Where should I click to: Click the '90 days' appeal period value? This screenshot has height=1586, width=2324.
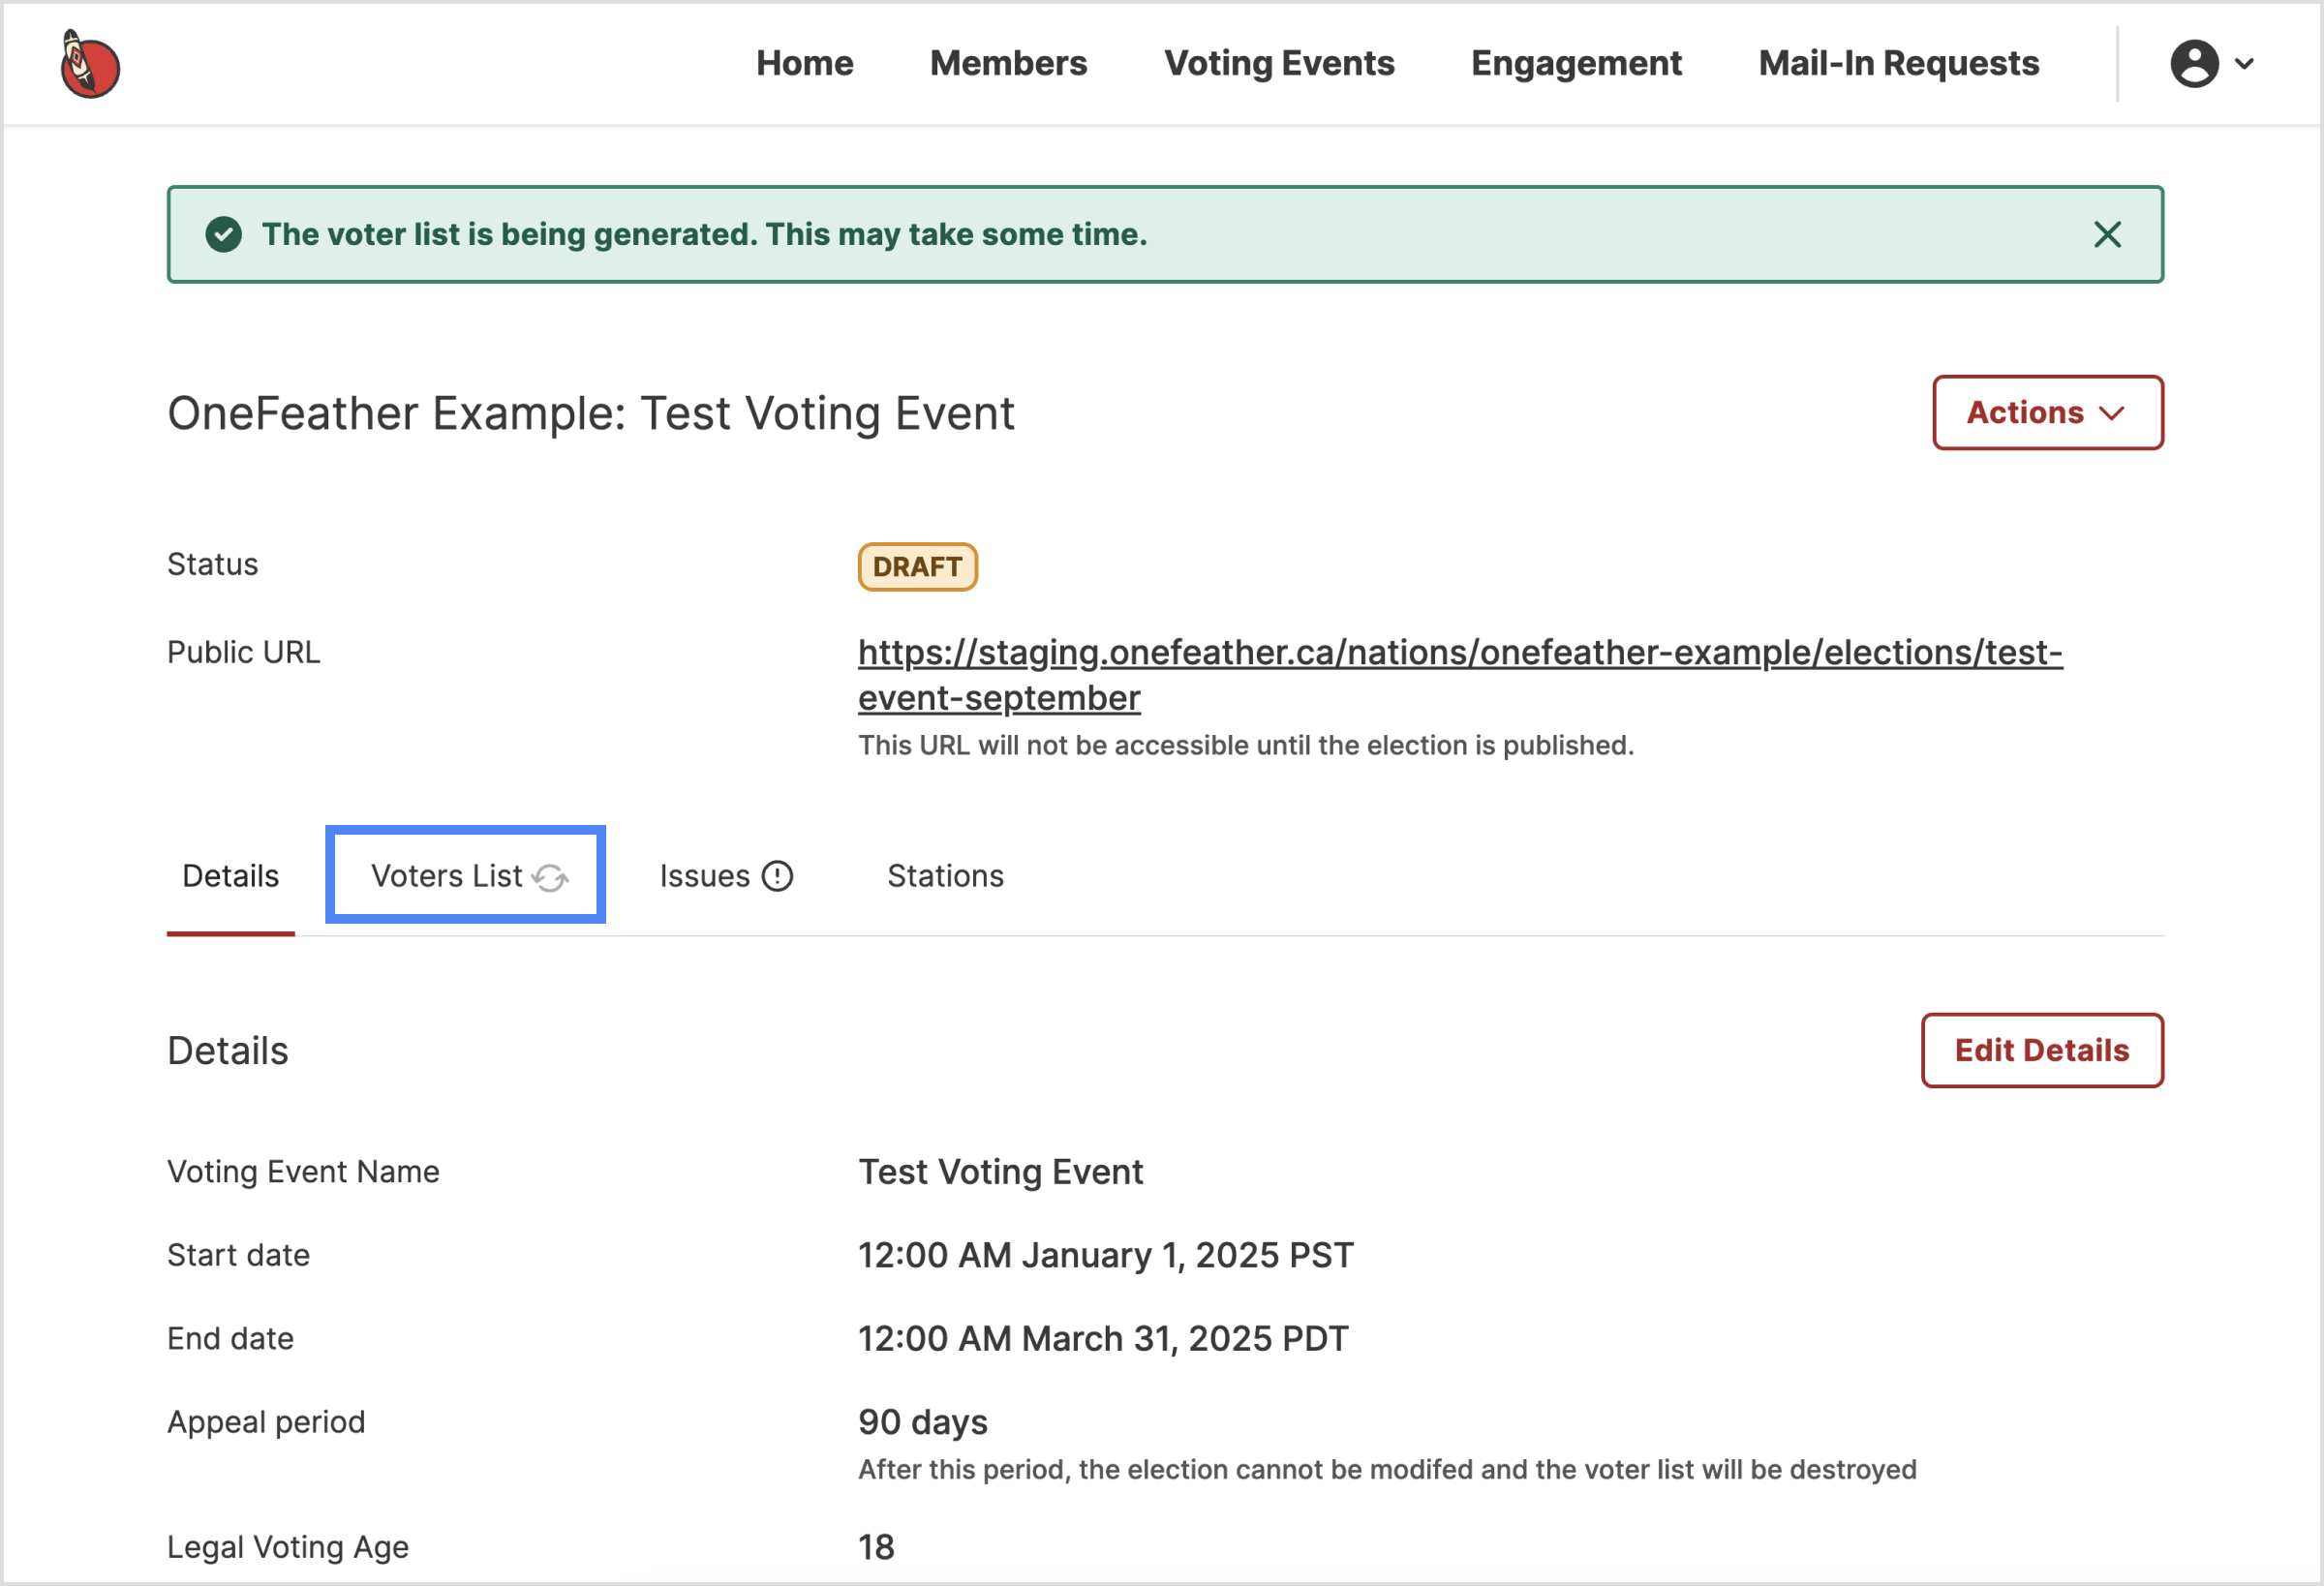tap(922, 1422)
